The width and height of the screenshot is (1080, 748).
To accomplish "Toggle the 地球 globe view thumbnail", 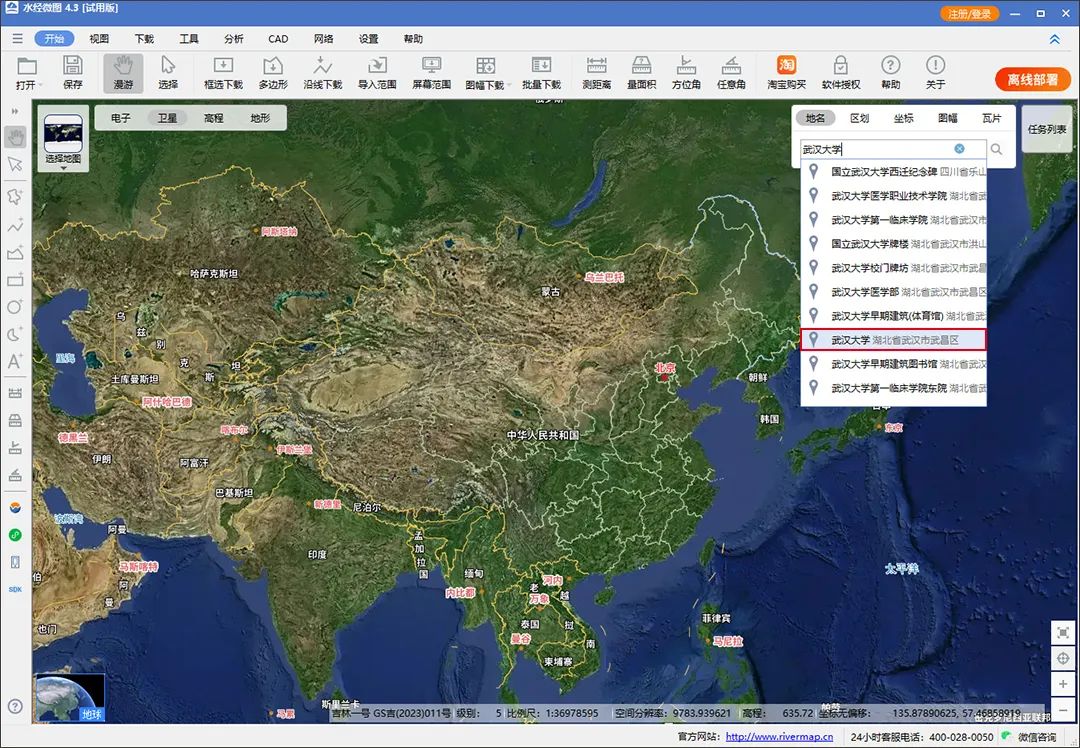I will (x=70, y=698).
